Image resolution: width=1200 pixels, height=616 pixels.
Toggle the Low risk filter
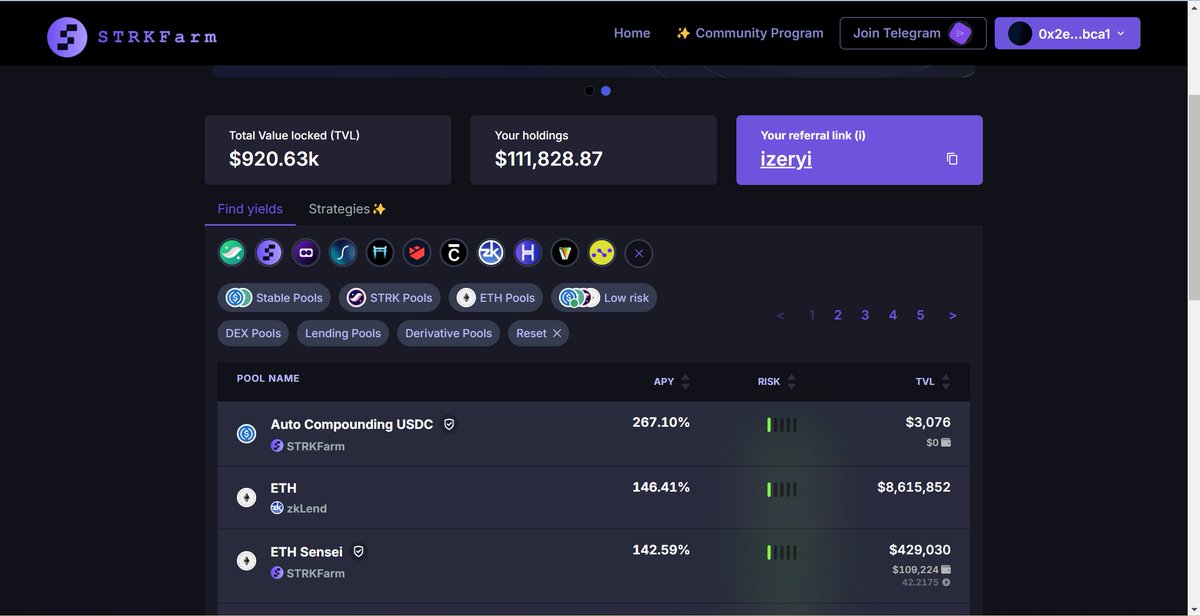(x=604, y=298)
